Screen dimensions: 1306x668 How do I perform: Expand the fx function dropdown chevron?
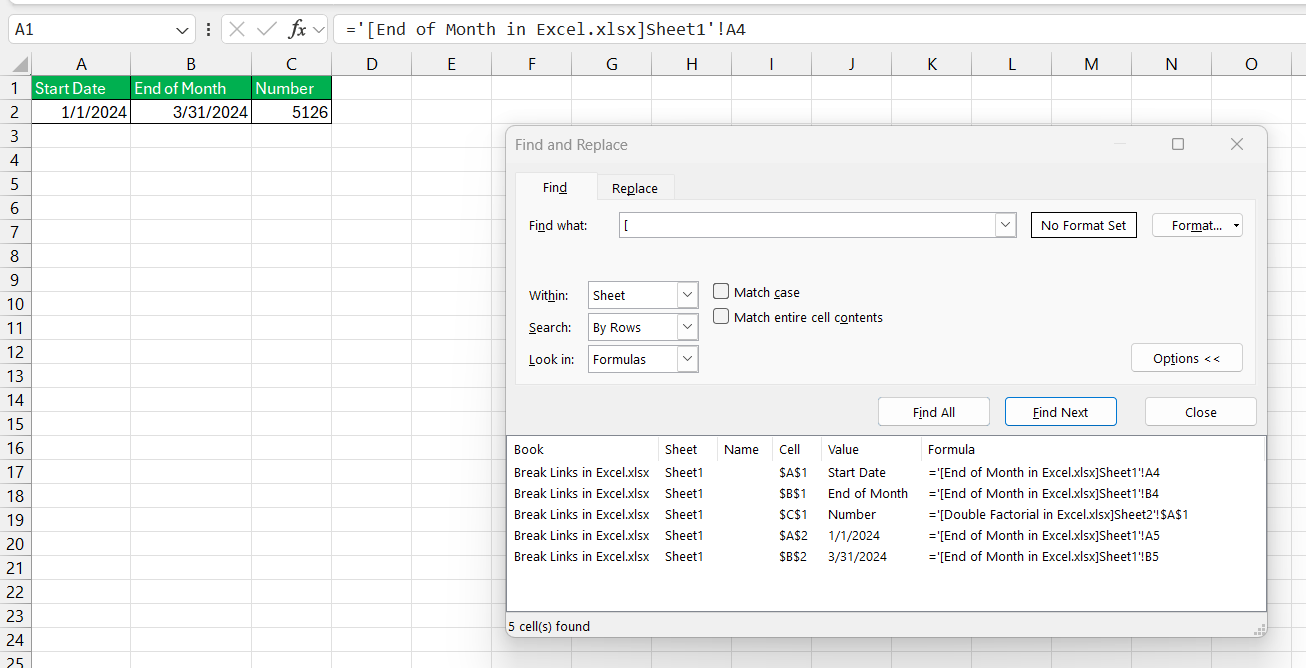[319, 30]
